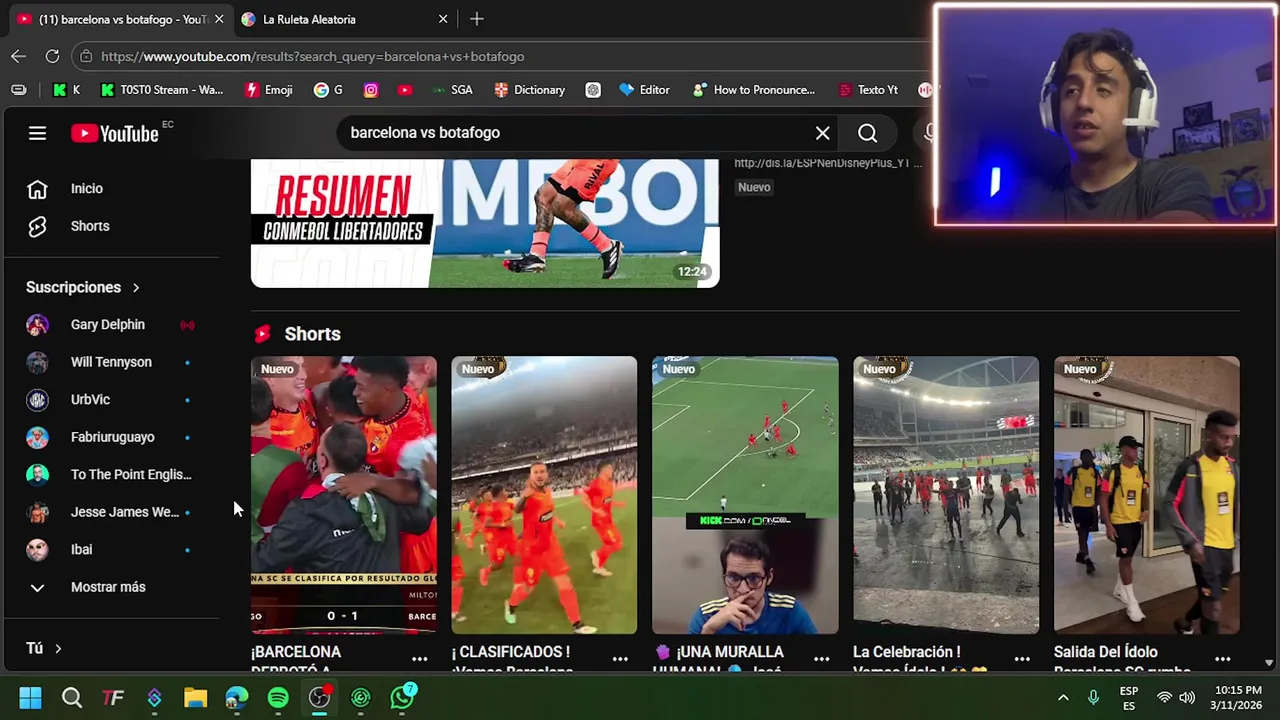Screen dimensions: 1280x720
Task: Open the Texto Yt bookmark
Action: (868, 90)
